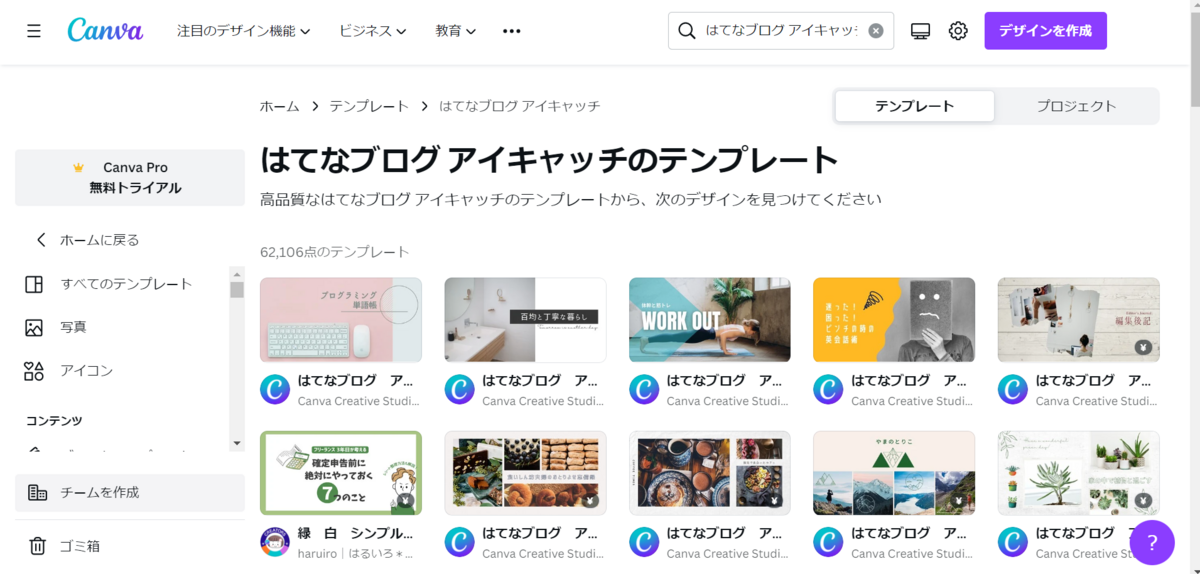Open すべてのテンプレート in the sidebar

coord(126,284)
